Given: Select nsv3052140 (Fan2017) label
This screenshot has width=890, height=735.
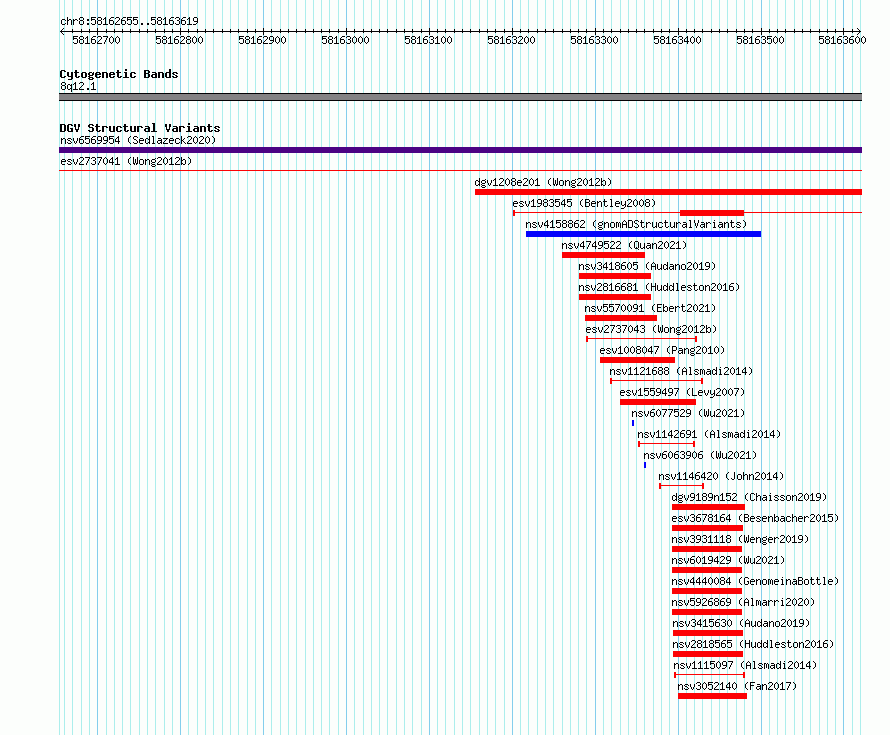Looking at the screenshot, I should pos(737,686).
